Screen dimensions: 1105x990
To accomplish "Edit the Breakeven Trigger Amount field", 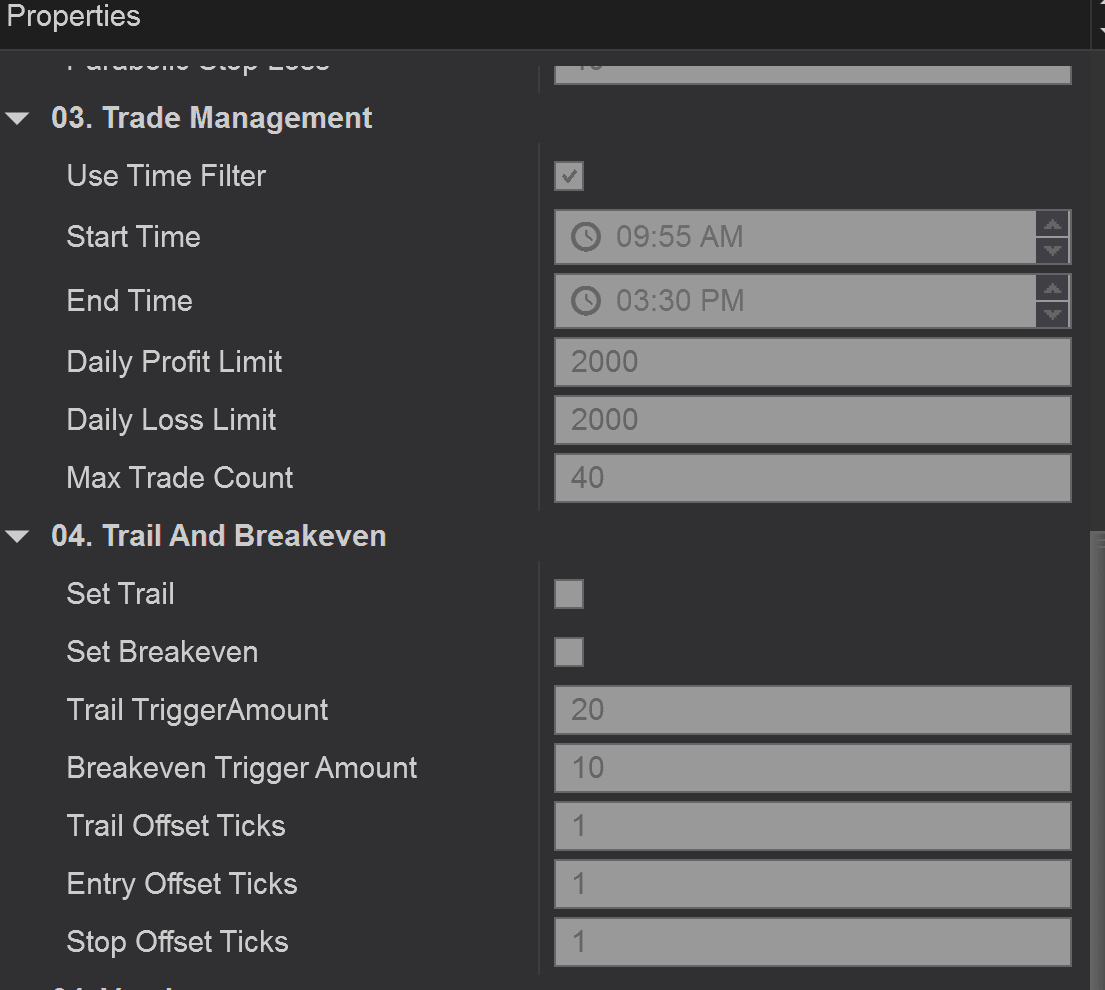I will [812, 768].
